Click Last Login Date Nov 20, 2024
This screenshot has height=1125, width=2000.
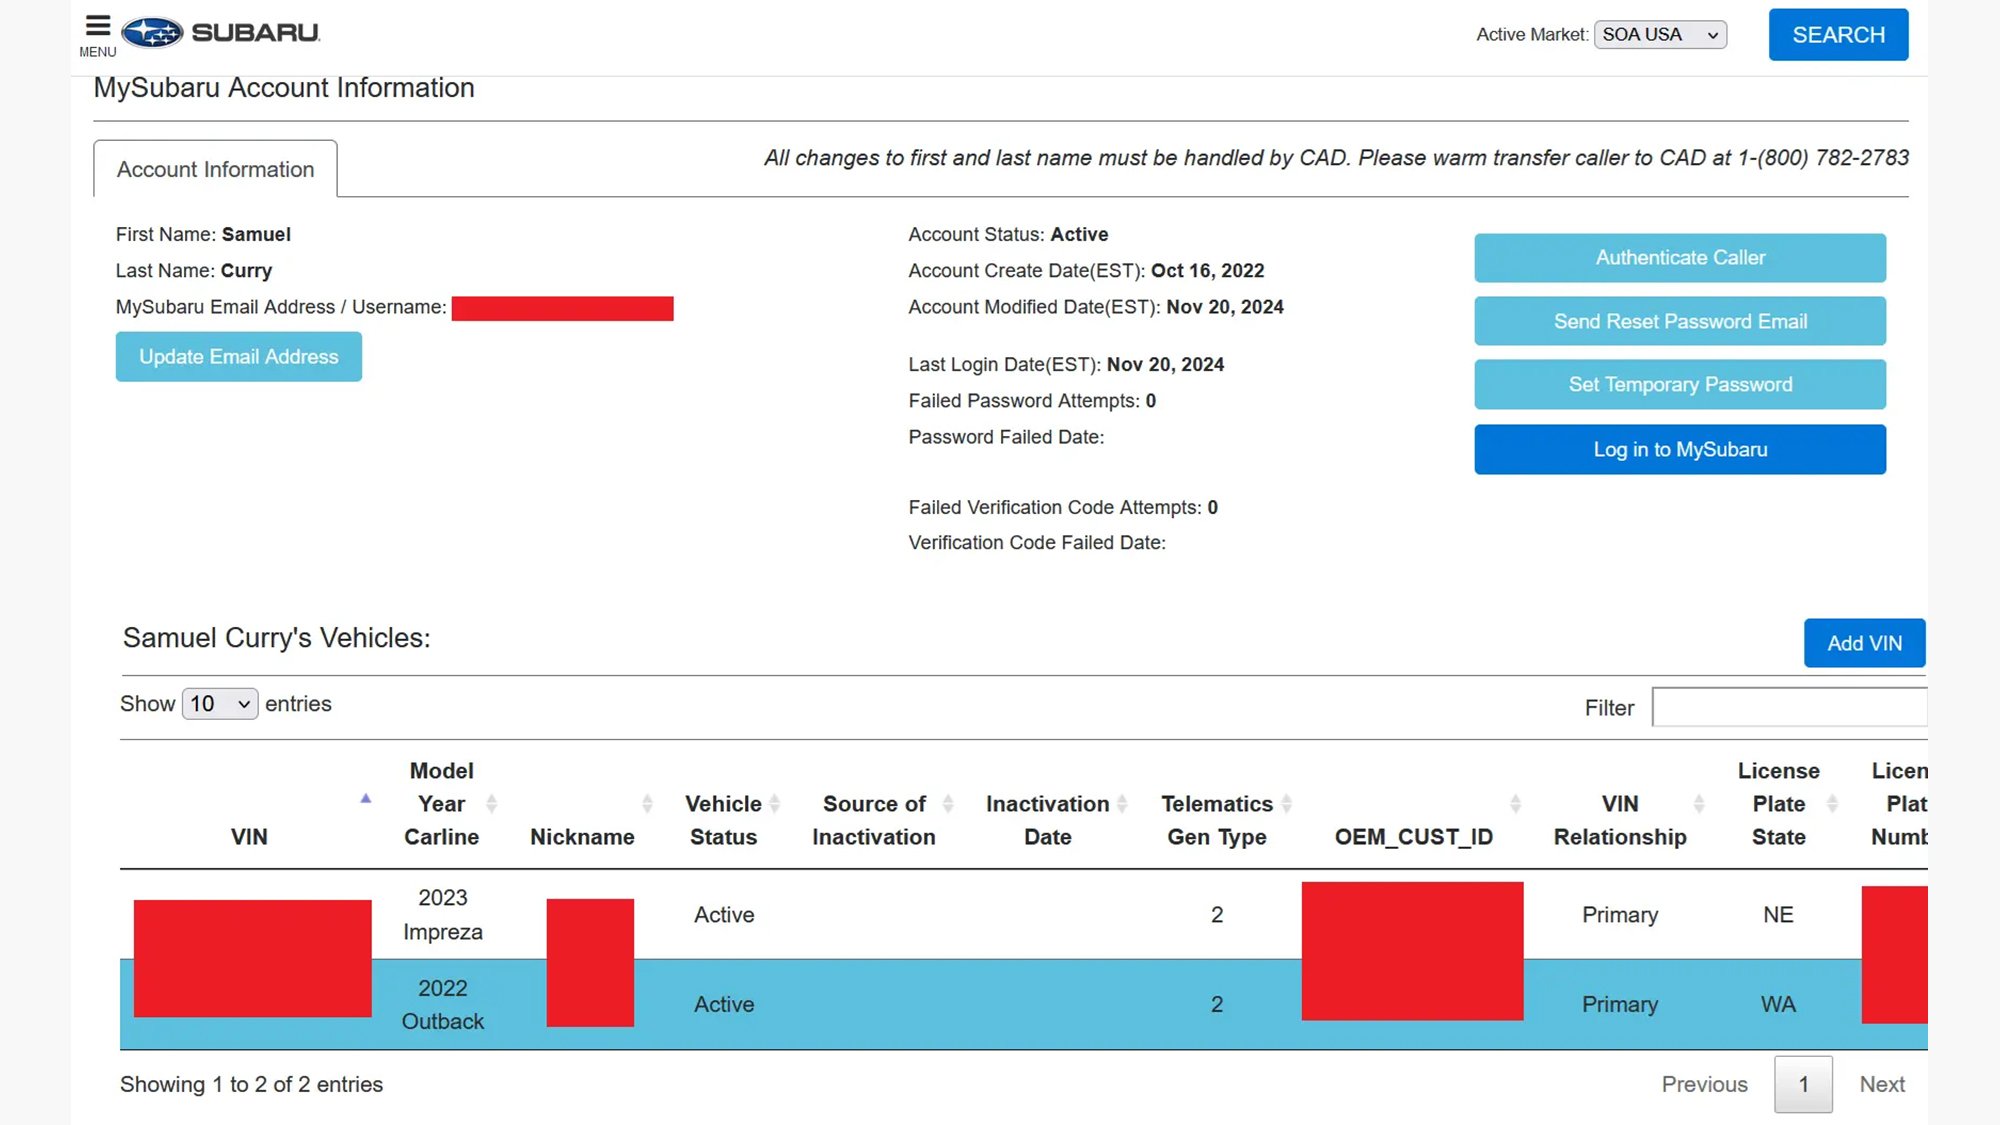1066,365
